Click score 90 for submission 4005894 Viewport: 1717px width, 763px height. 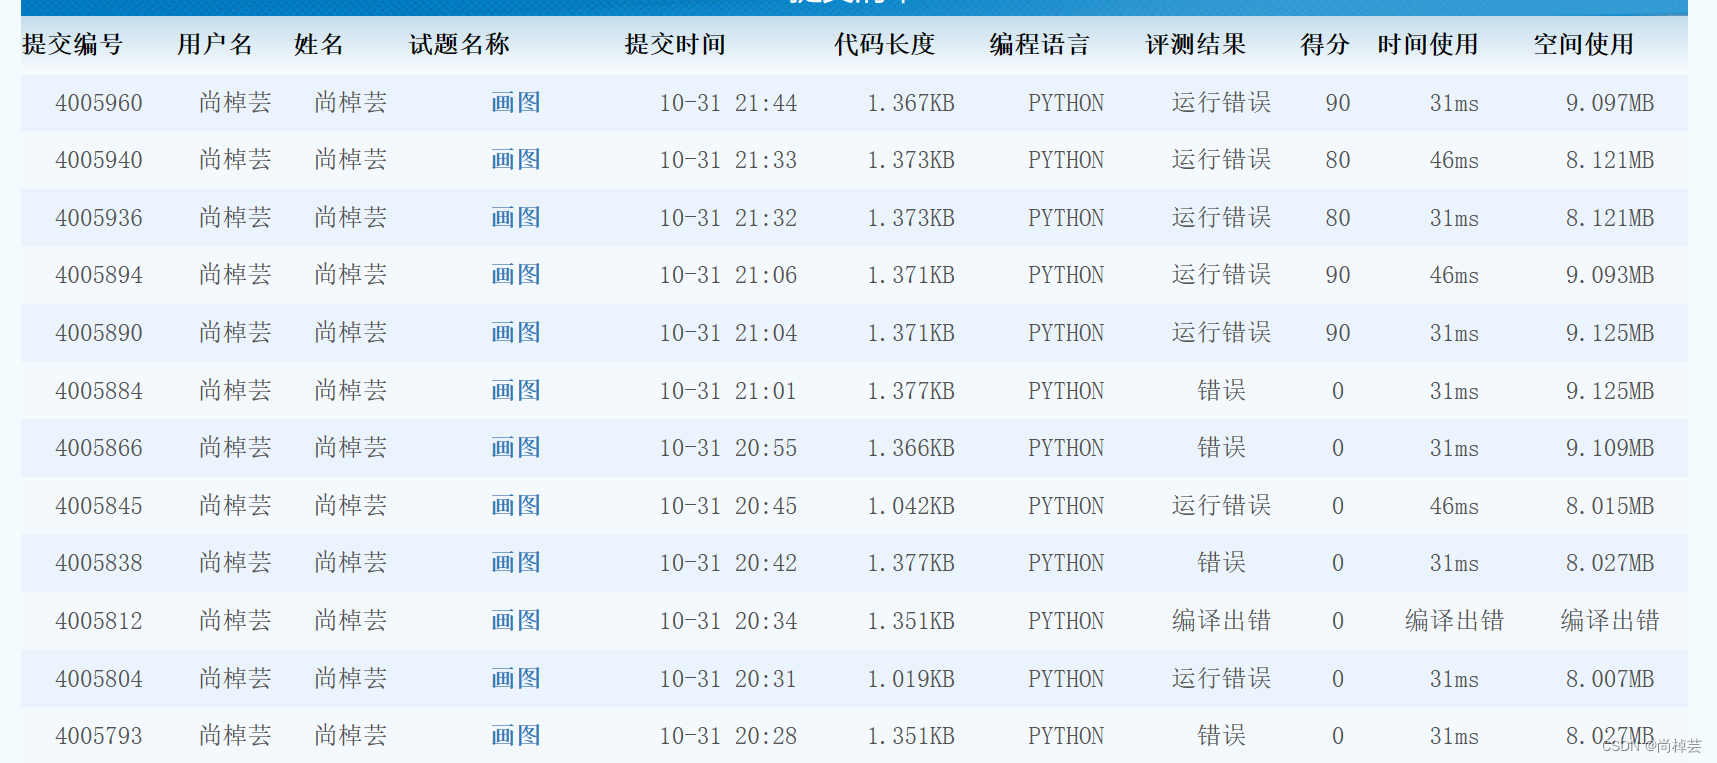(x=1338, y=275)
